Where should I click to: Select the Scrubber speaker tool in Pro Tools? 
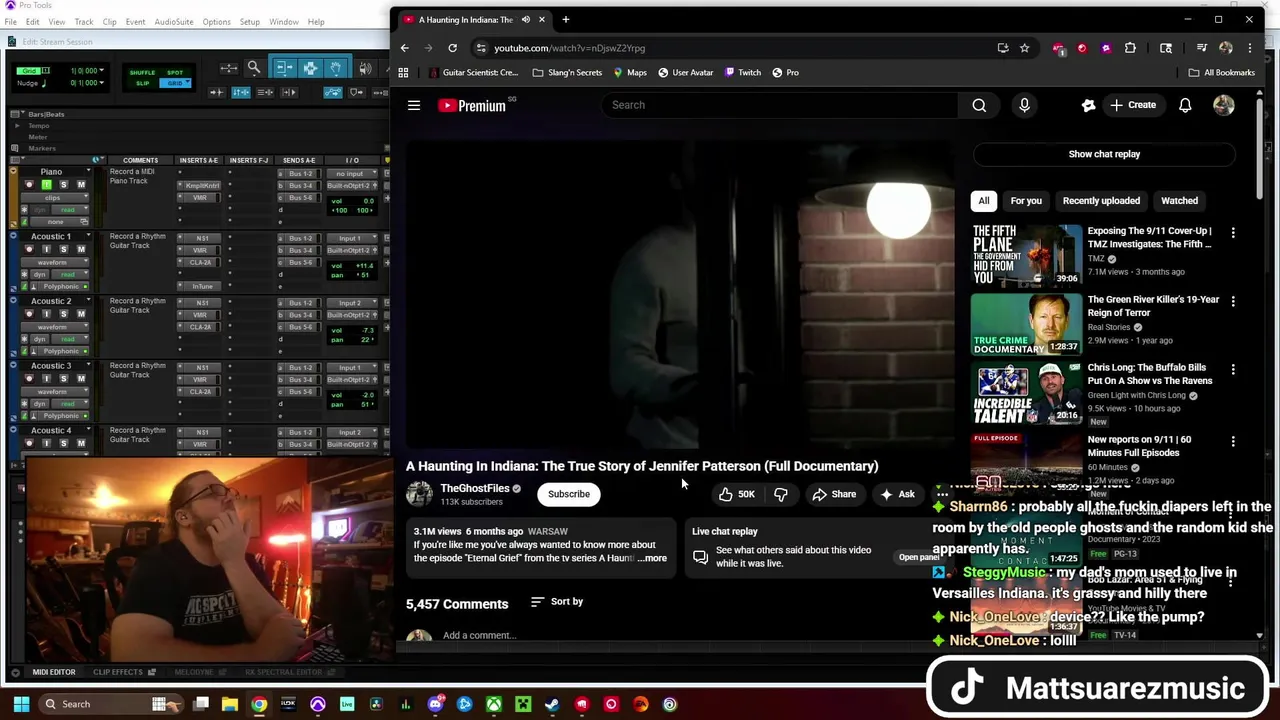(365, 68)
